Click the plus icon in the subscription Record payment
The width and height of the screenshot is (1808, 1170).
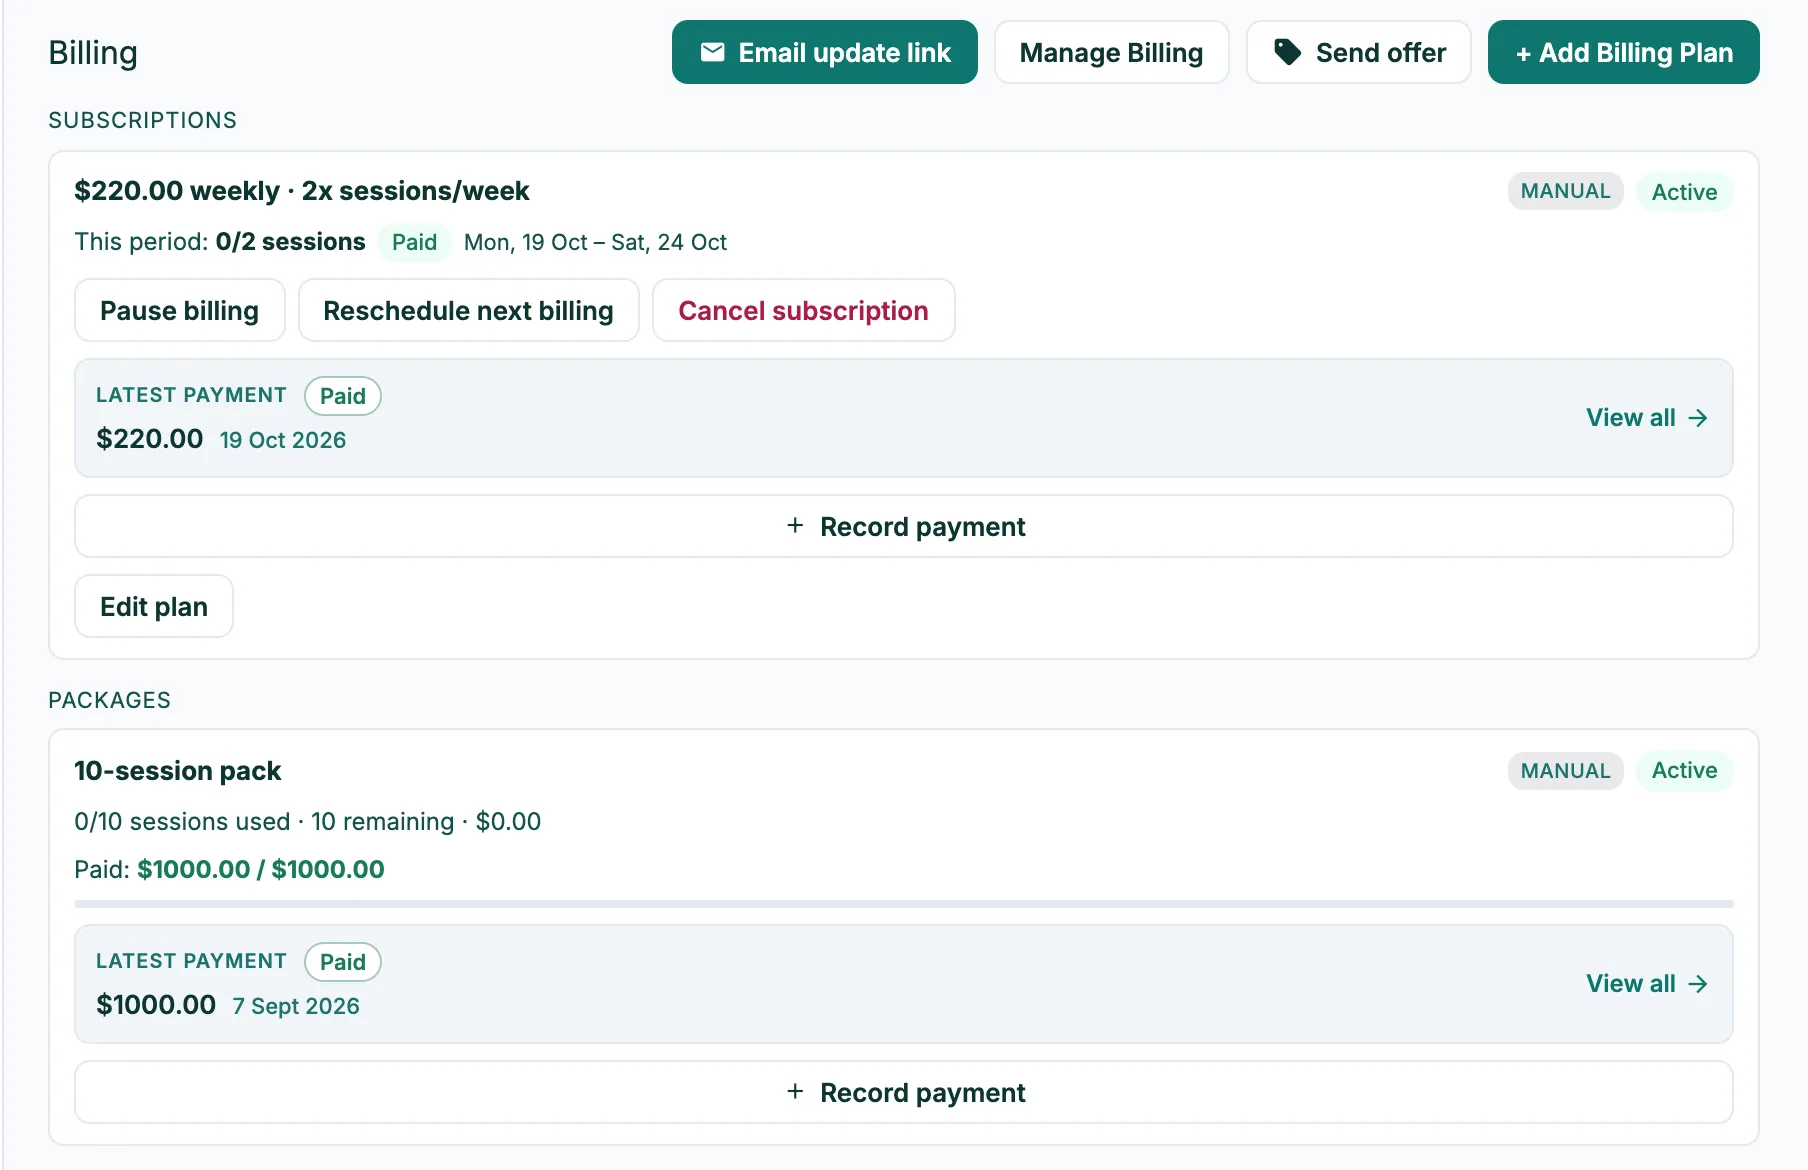[x=795, y=525]
